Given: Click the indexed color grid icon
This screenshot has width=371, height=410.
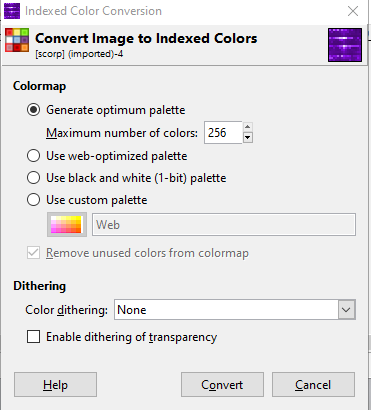Looking at the screenshot, I should click(17, 40).
